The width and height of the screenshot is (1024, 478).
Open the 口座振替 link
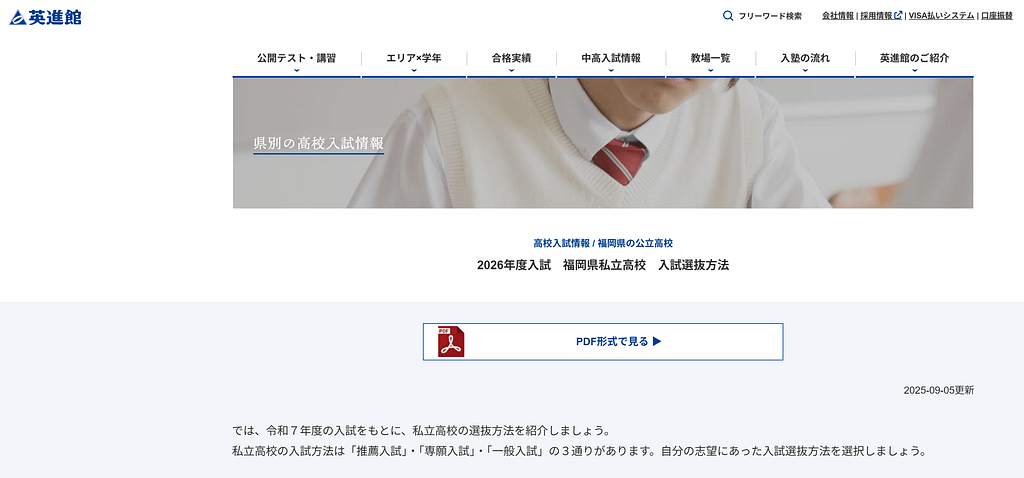point(997,16)
